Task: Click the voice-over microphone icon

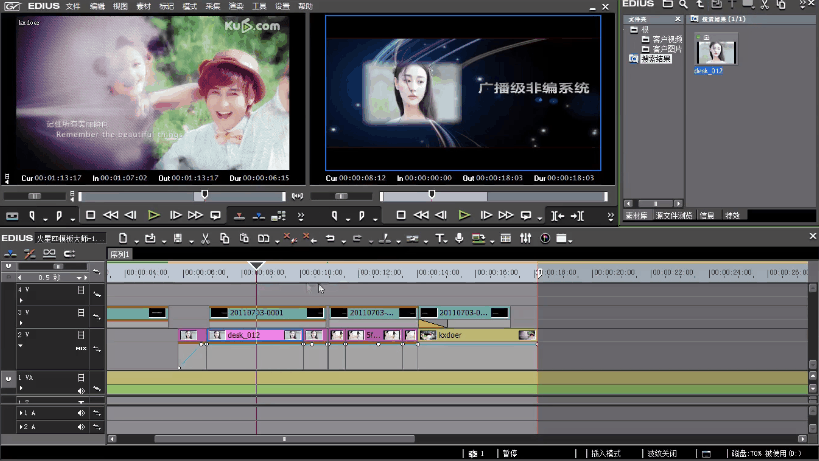Action: point(459,238)
